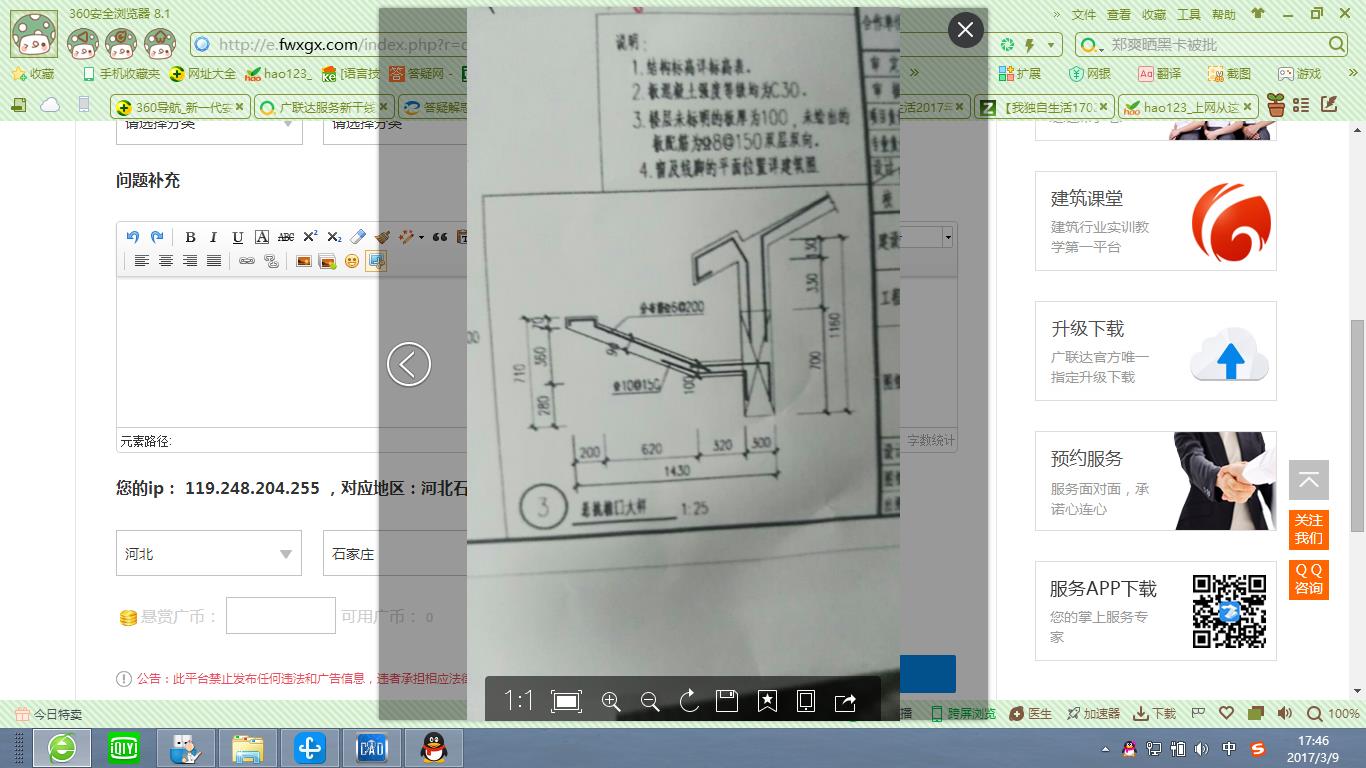Screen dimensions: 1366x768
Task: Open the 文件 menu
Action: click(1084, 15)
